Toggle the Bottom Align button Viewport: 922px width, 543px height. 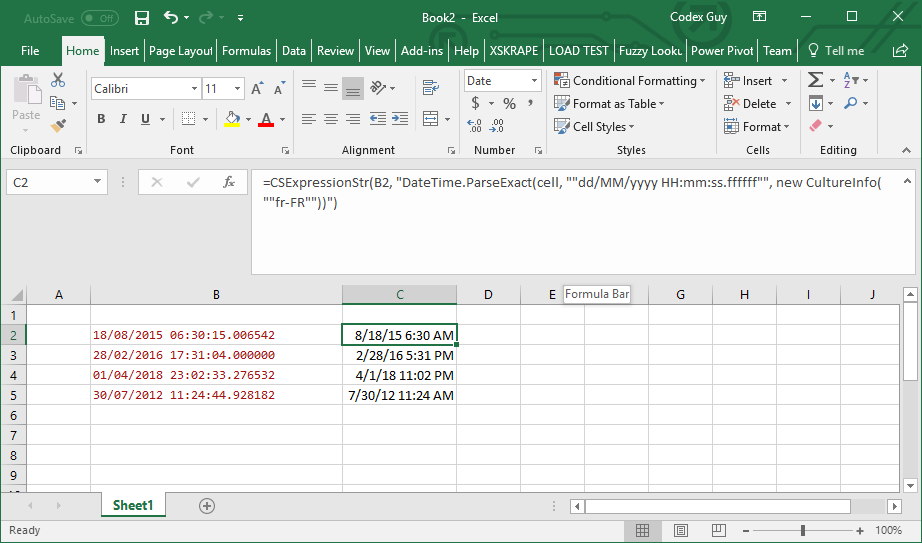click(353, 88)
